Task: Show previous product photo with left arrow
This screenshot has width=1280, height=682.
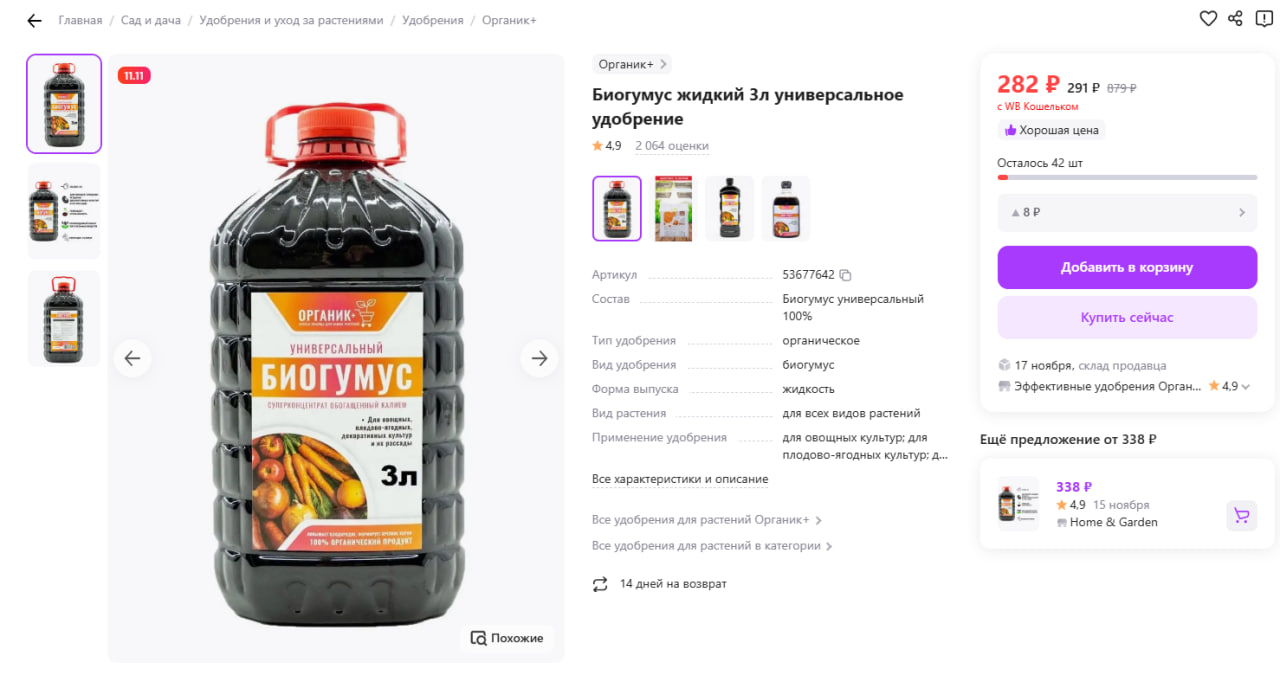Action: 132,358
